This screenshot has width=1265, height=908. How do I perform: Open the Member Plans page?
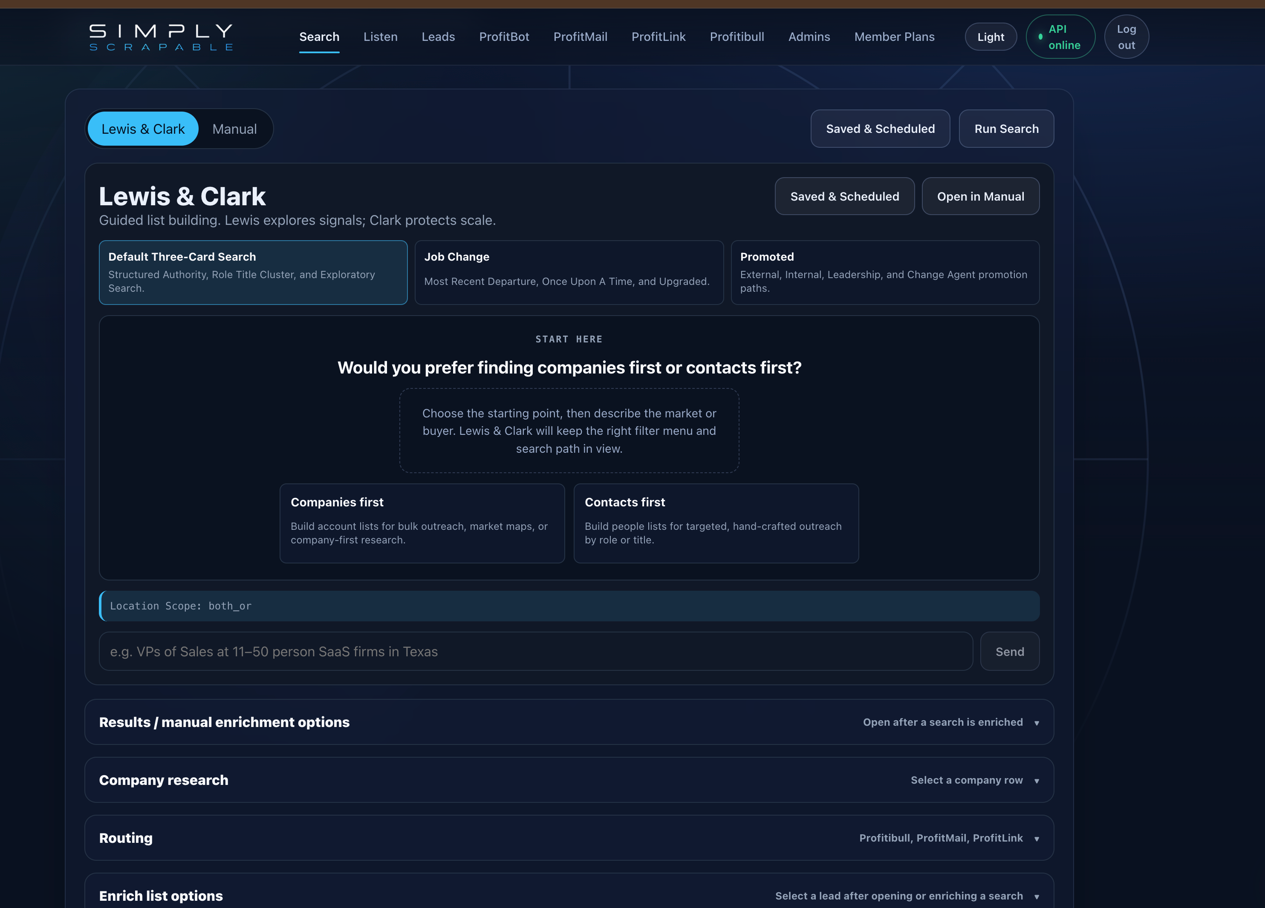pos(894,37)
